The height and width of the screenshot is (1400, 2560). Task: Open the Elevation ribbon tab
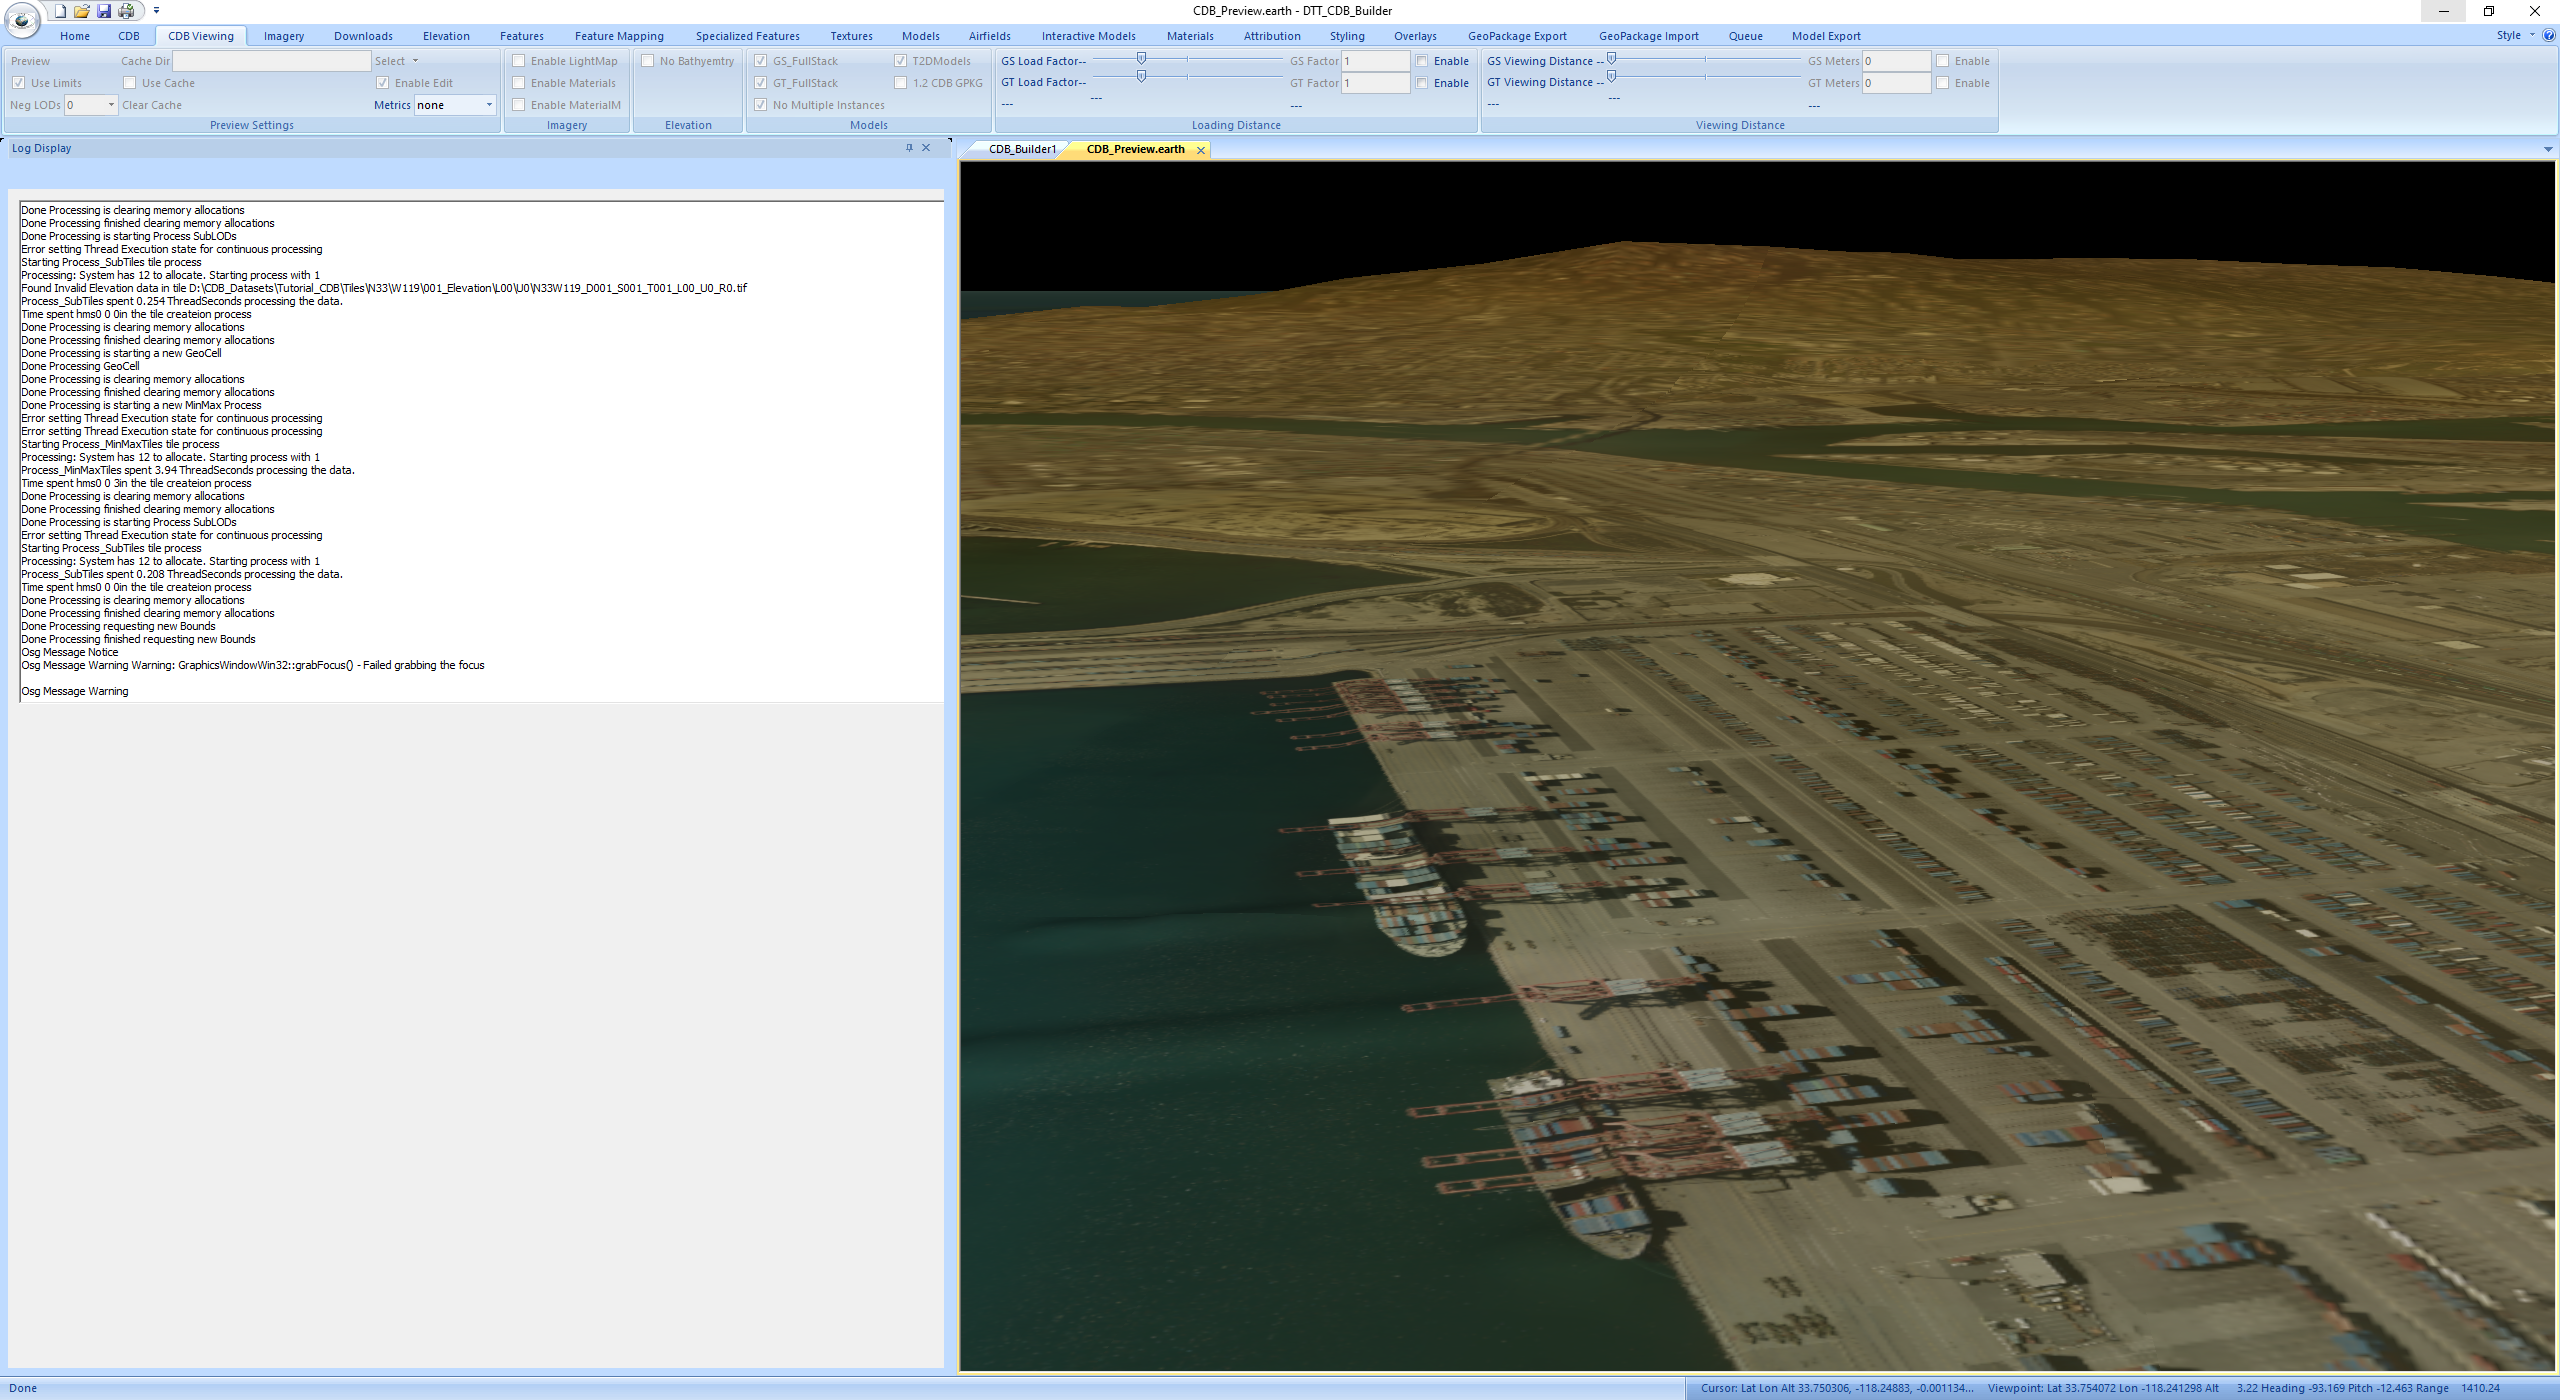point(446,36)
